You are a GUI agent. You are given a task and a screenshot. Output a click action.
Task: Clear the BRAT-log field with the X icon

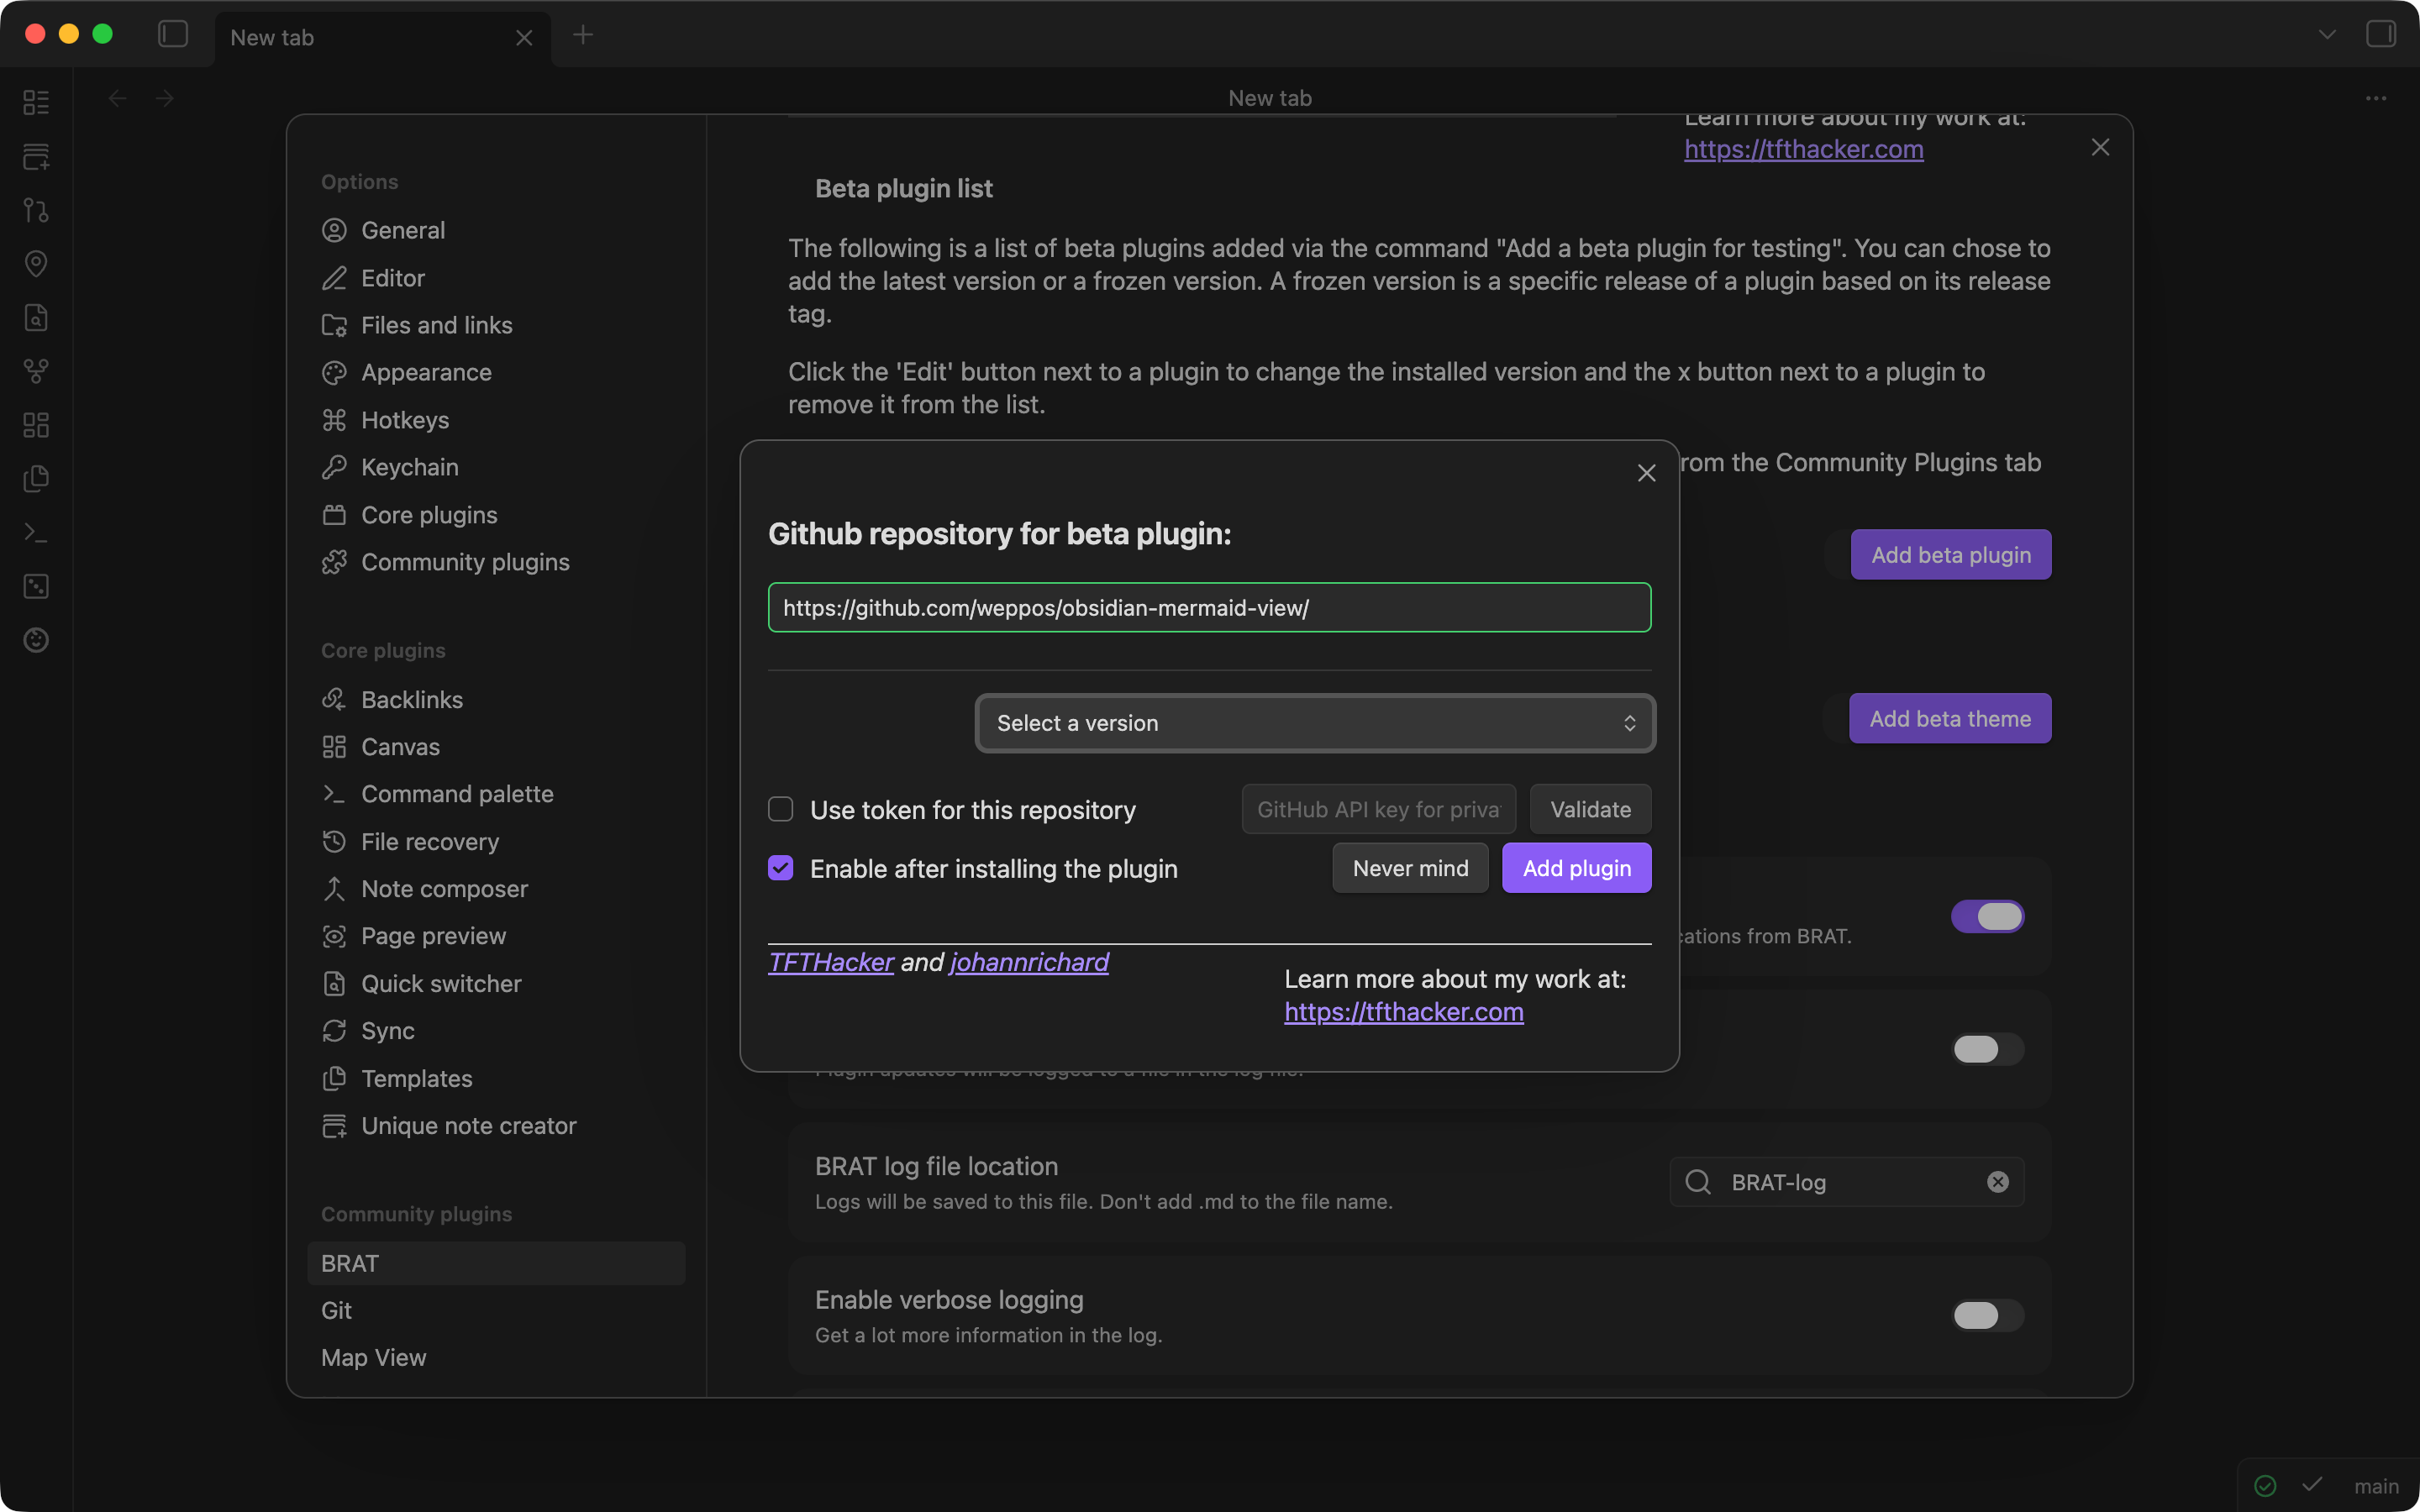[x=1997, y=1181]
